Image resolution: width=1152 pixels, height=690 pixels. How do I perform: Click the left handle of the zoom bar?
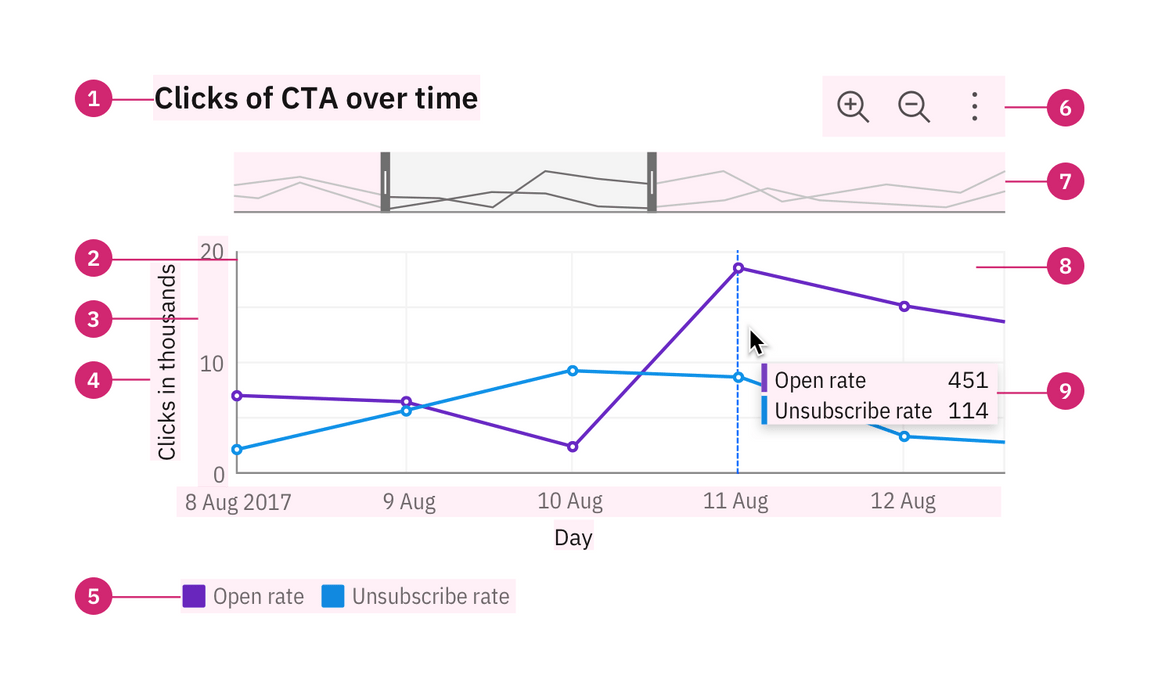[385, 181]
